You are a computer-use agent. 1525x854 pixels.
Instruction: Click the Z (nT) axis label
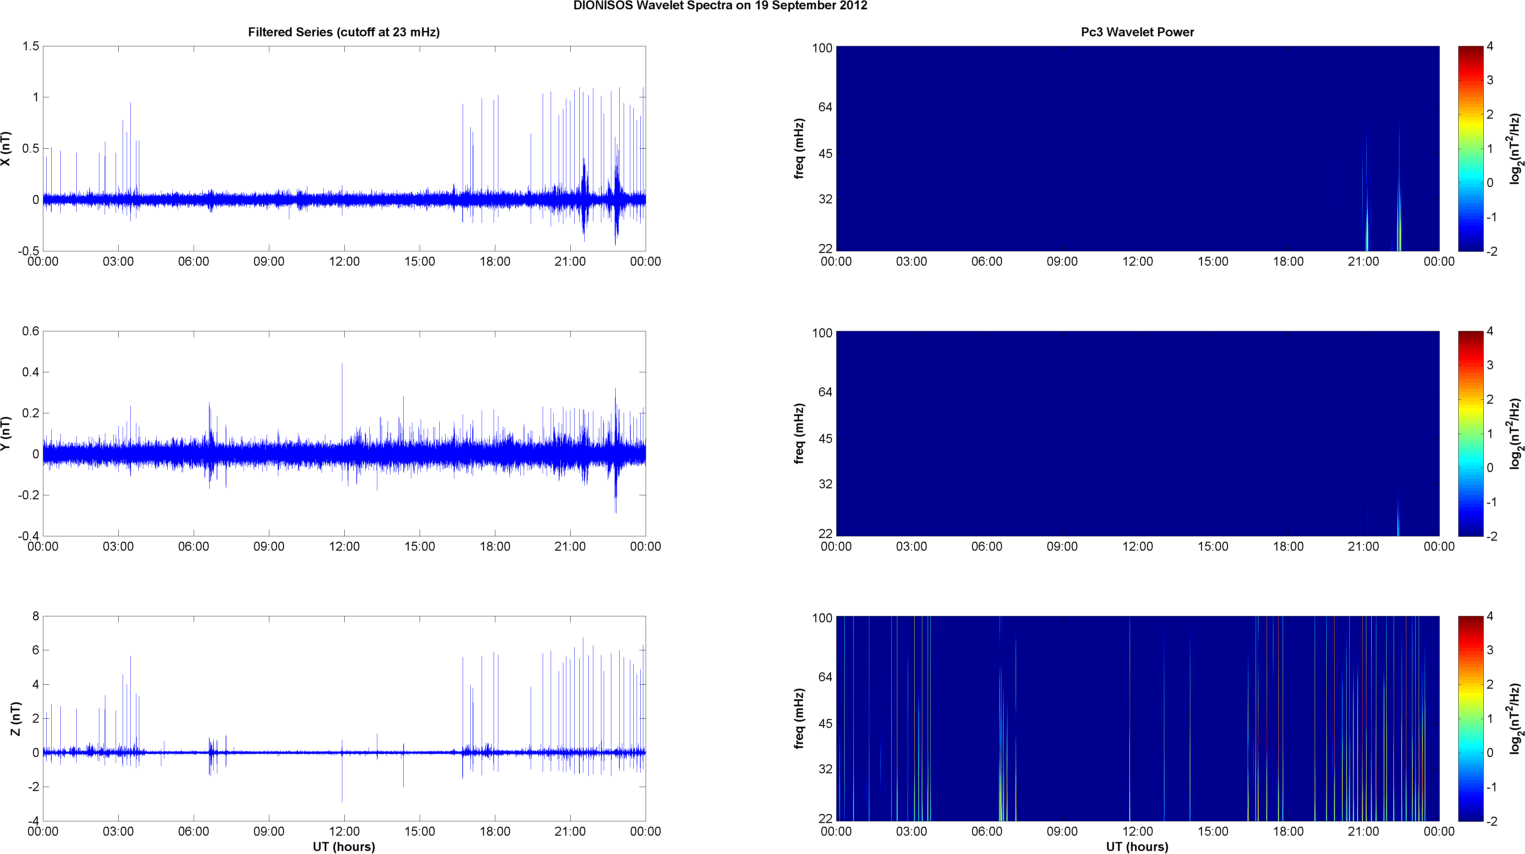tap(15, 718)
